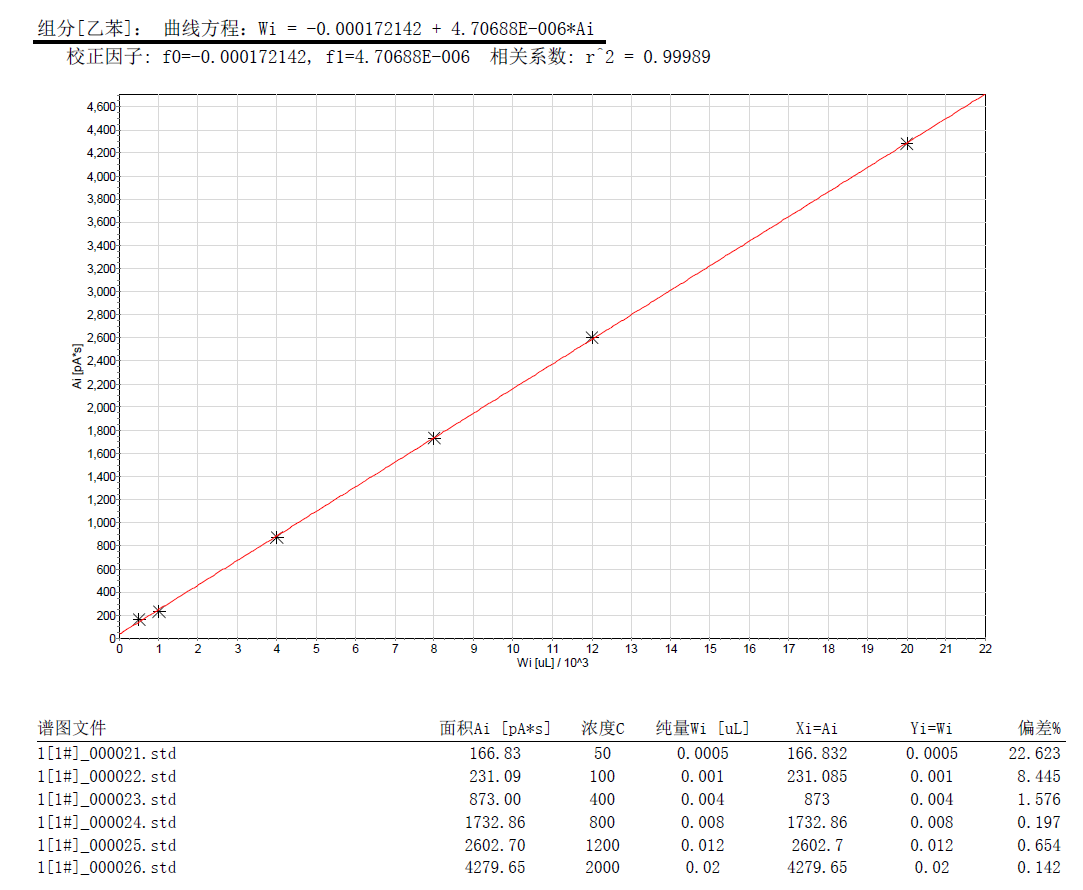This screenshot has width=1083, height=890.
Task: Click the 1[1#]_000026.std file entry
Action: click(107, 867)
